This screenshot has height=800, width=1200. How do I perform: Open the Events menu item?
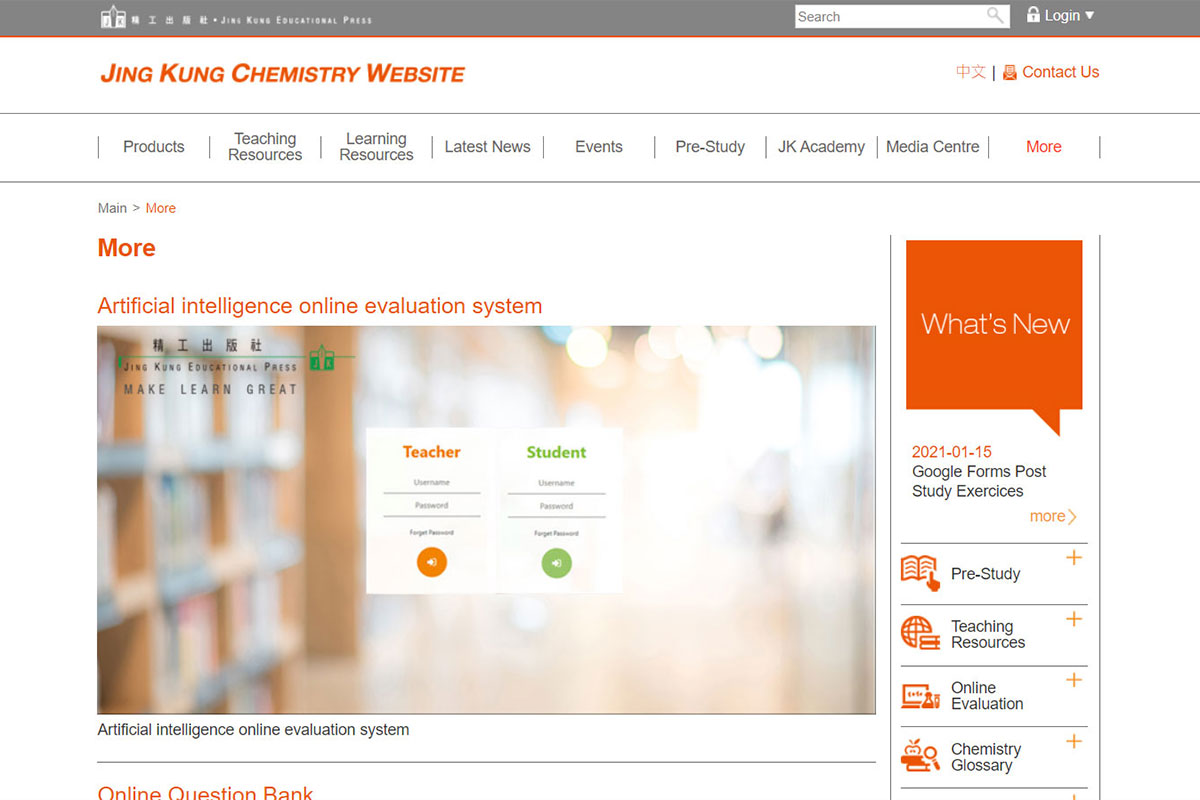coord(599,147)
